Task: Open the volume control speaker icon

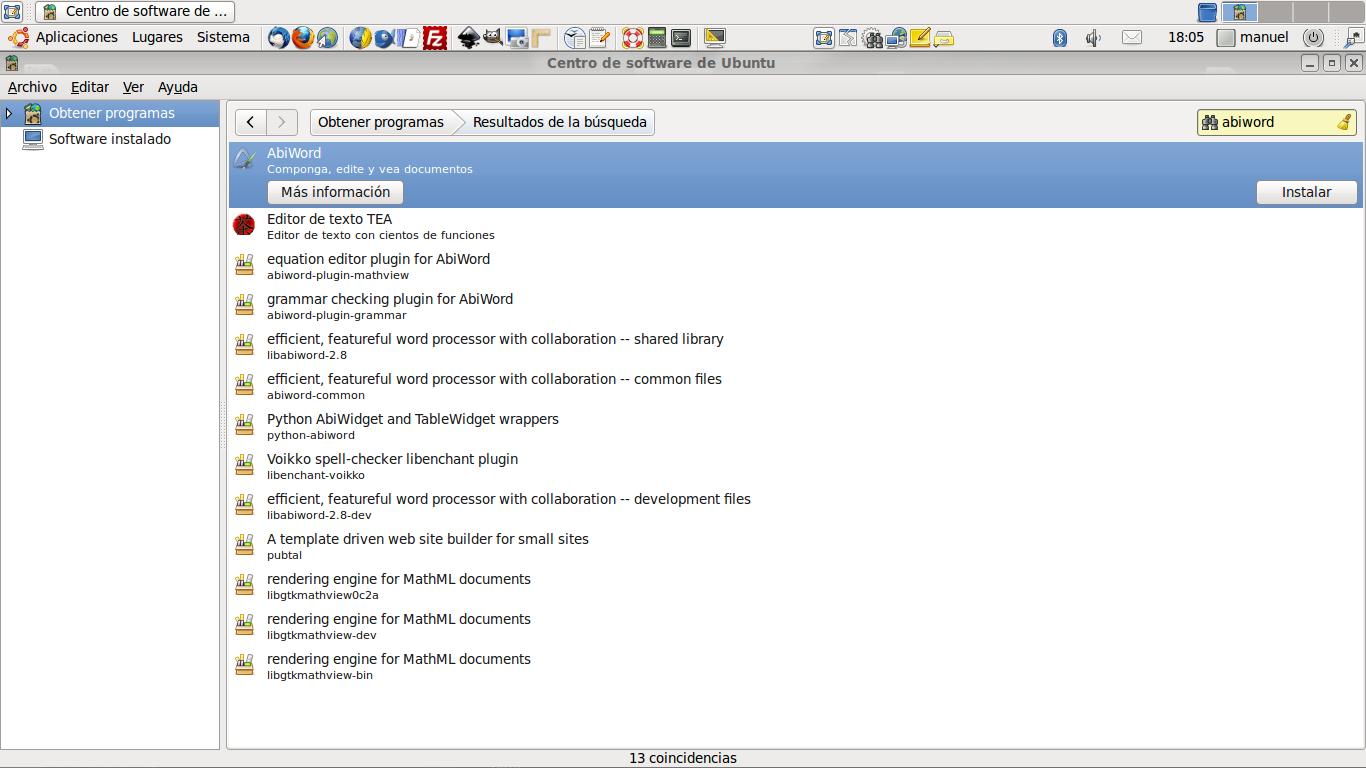Action: [x=1093, y=38]
